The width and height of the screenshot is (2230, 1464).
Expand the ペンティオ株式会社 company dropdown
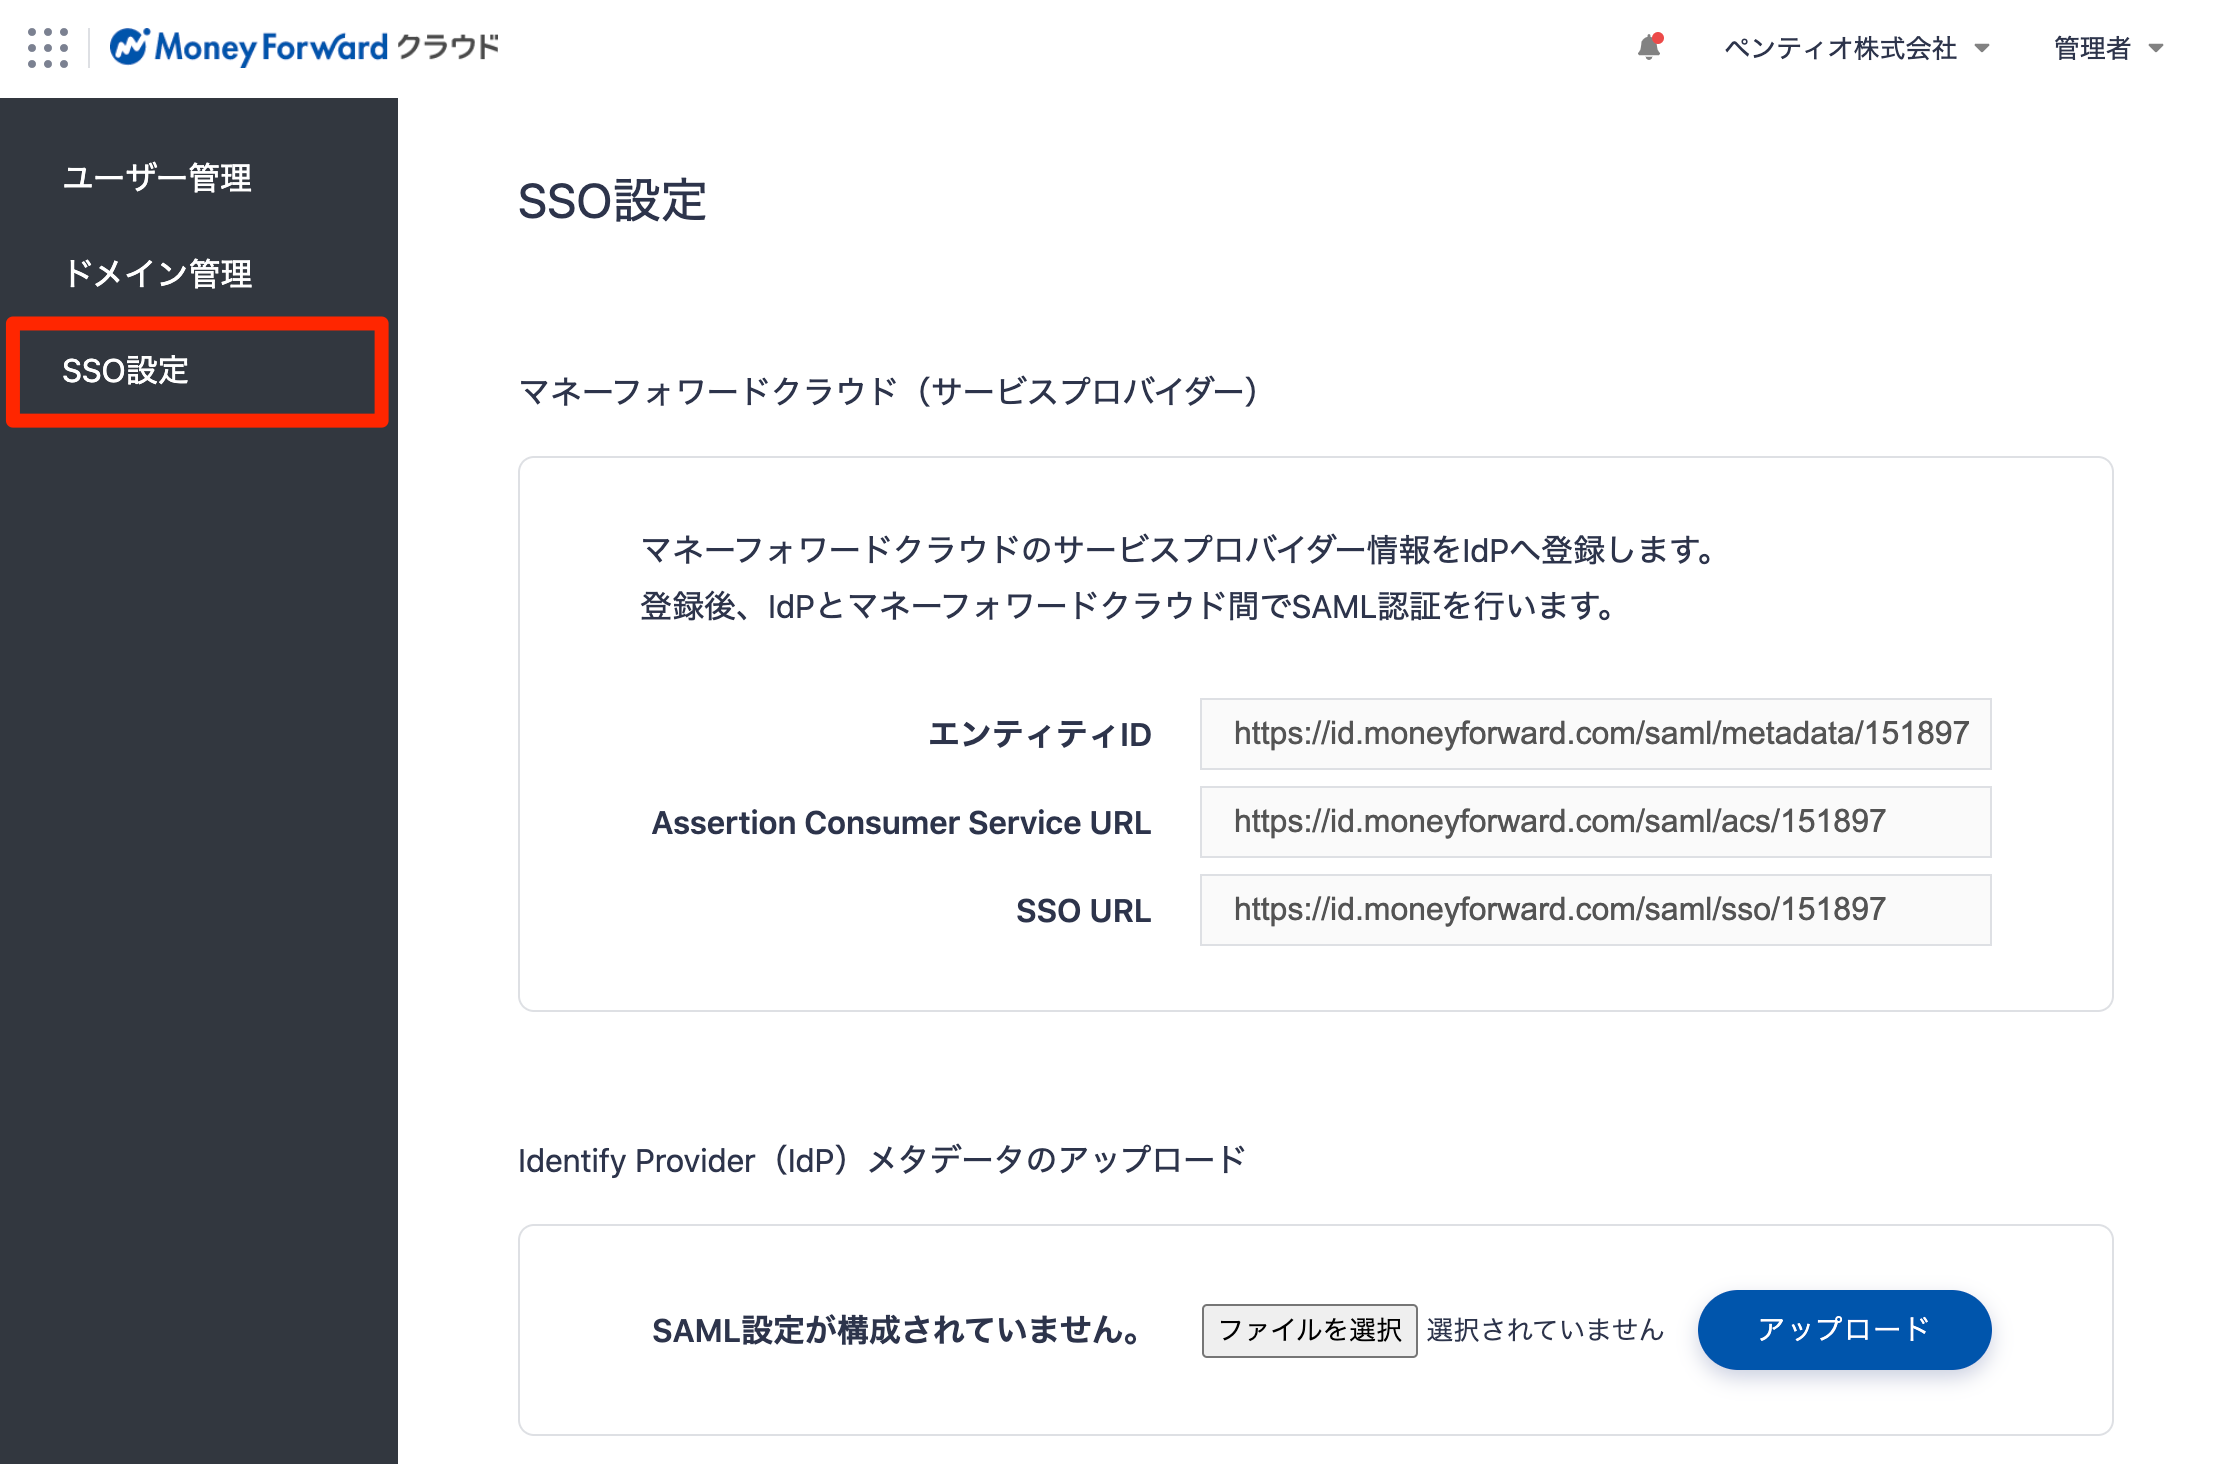pyautogui.click(x=1857, y=47)
